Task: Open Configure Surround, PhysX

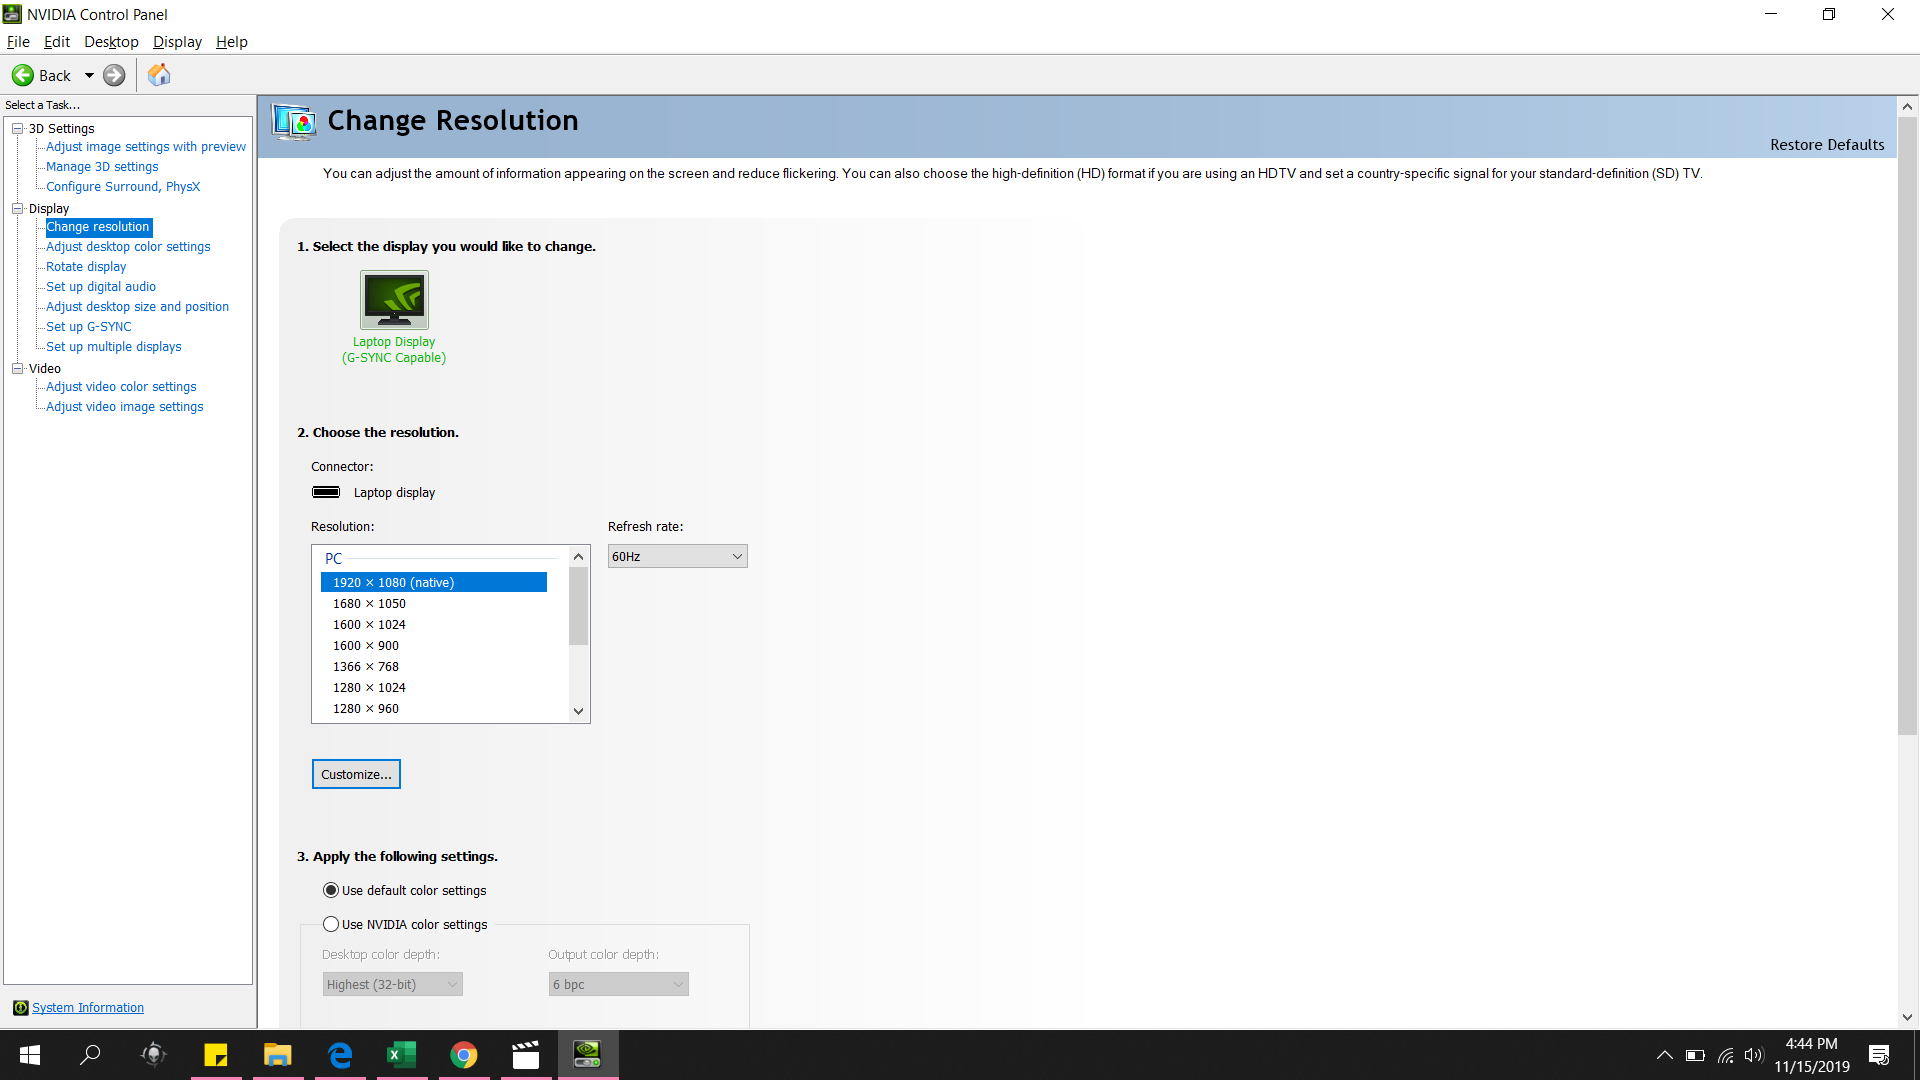Action: (123, 187)
